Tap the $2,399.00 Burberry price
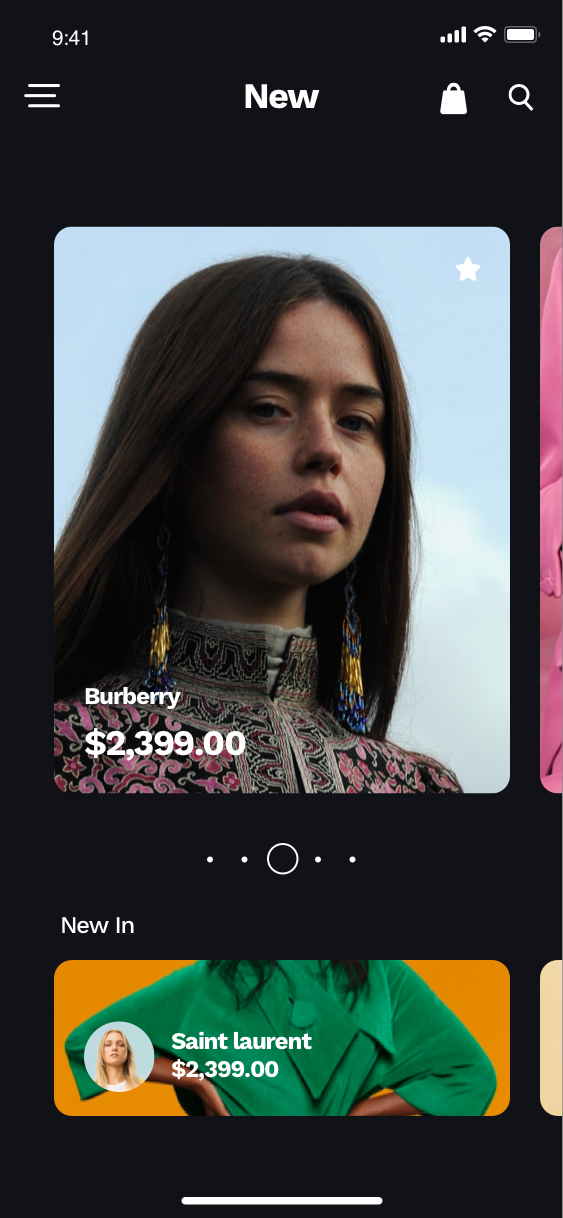Viewport: 563px width, 1218px height. click(x=165, y=743)
